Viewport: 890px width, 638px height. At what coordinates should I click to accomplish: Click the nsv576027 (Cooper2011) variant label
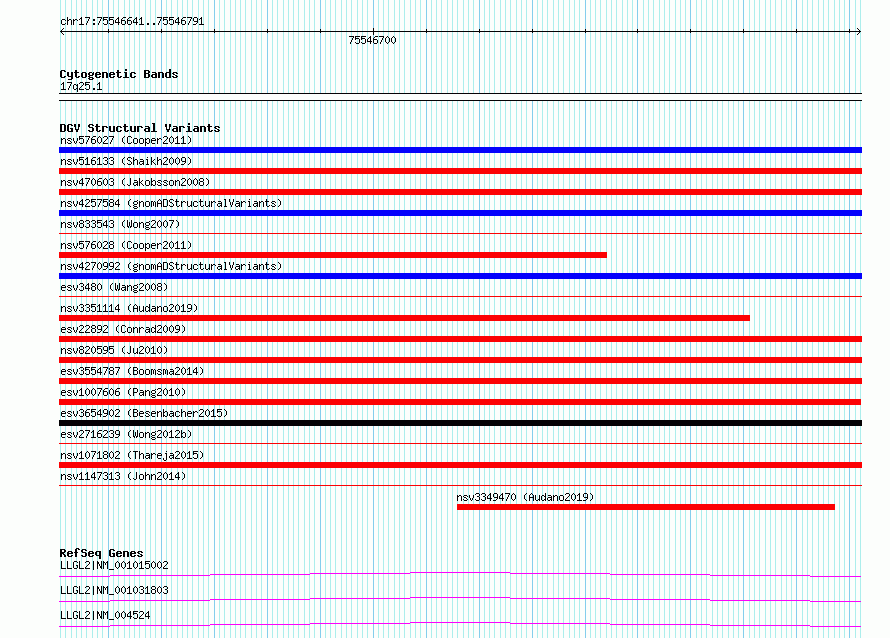click(126, 140)
